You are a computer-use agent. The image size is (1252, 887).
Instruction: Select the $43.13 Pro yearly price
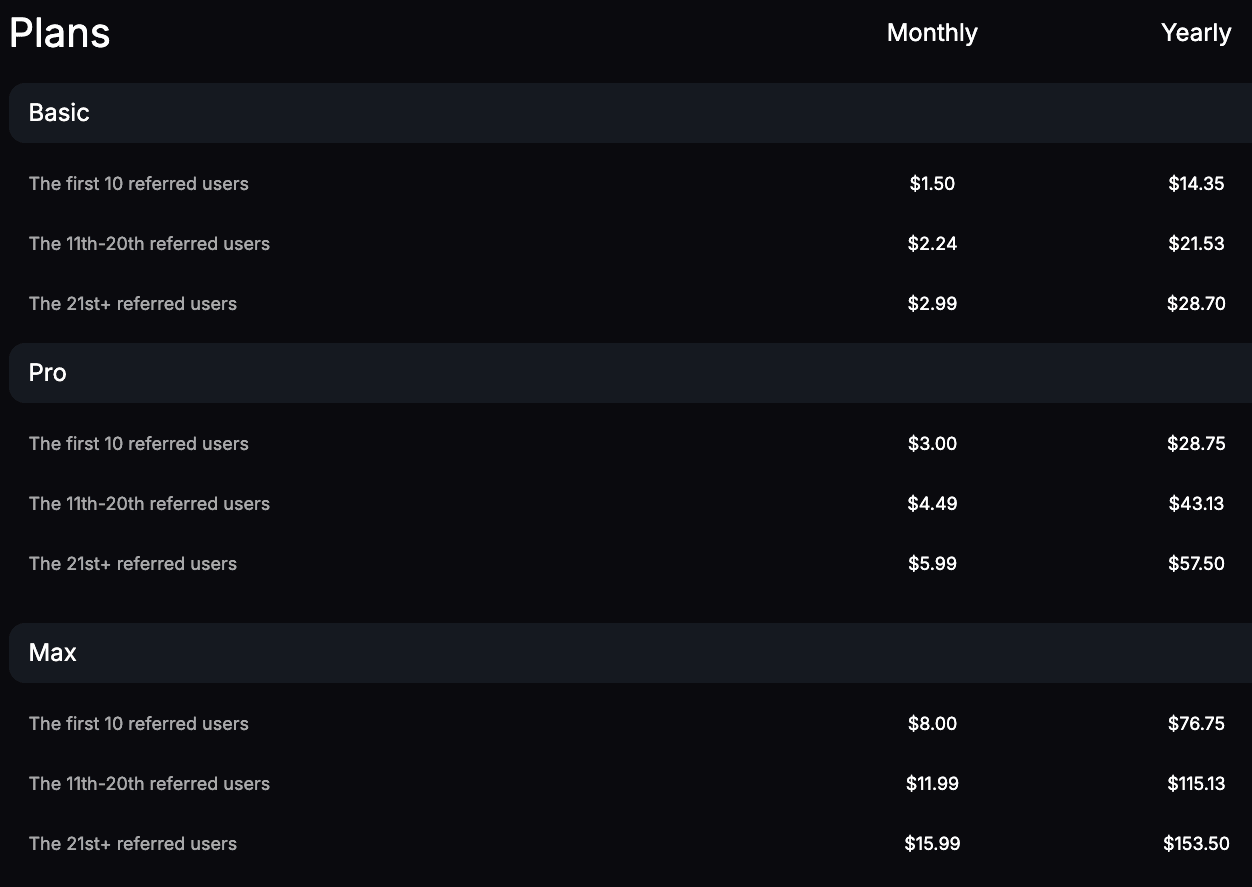(x=1196, y=503)
